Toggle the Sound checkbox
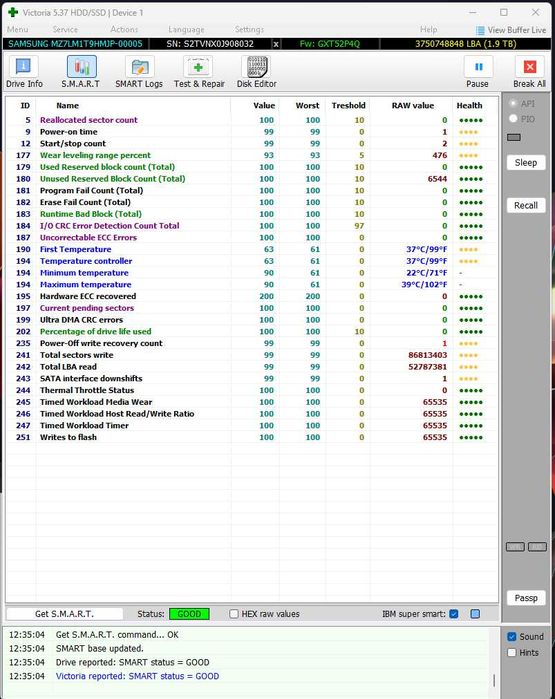555x699 pixels. (512, 637)
